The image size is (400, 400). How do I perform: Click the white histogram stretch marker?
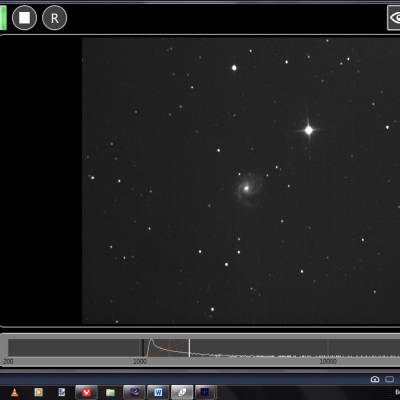(x=189, y=348)
